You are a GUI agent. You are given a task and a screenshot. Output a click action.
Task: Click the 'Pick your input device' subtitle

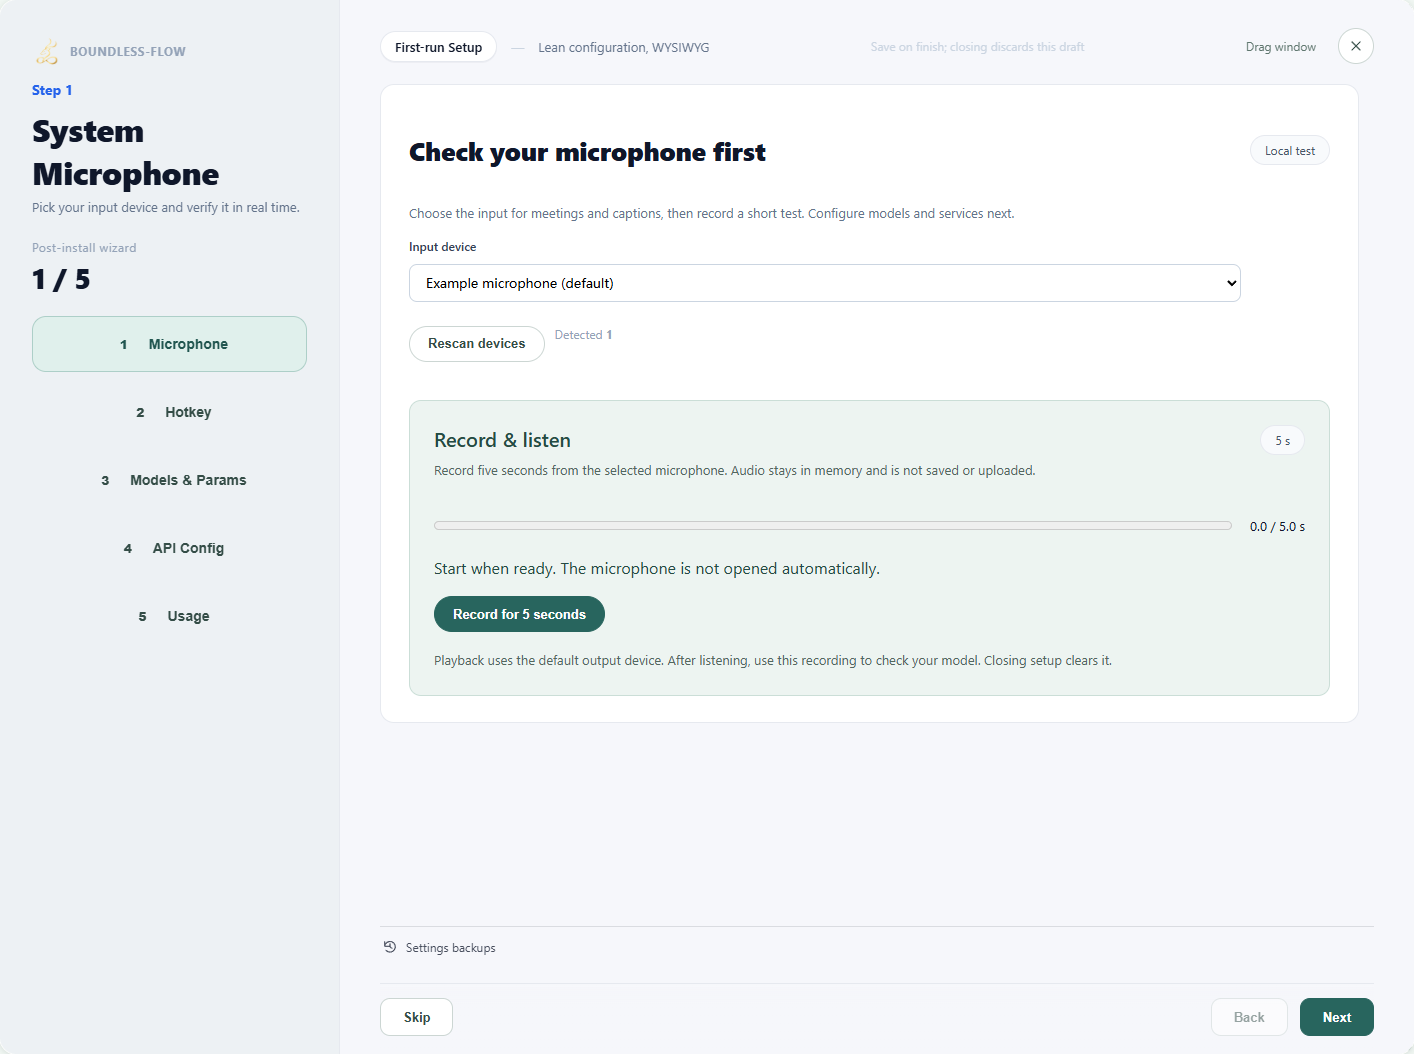coord(166,208)
